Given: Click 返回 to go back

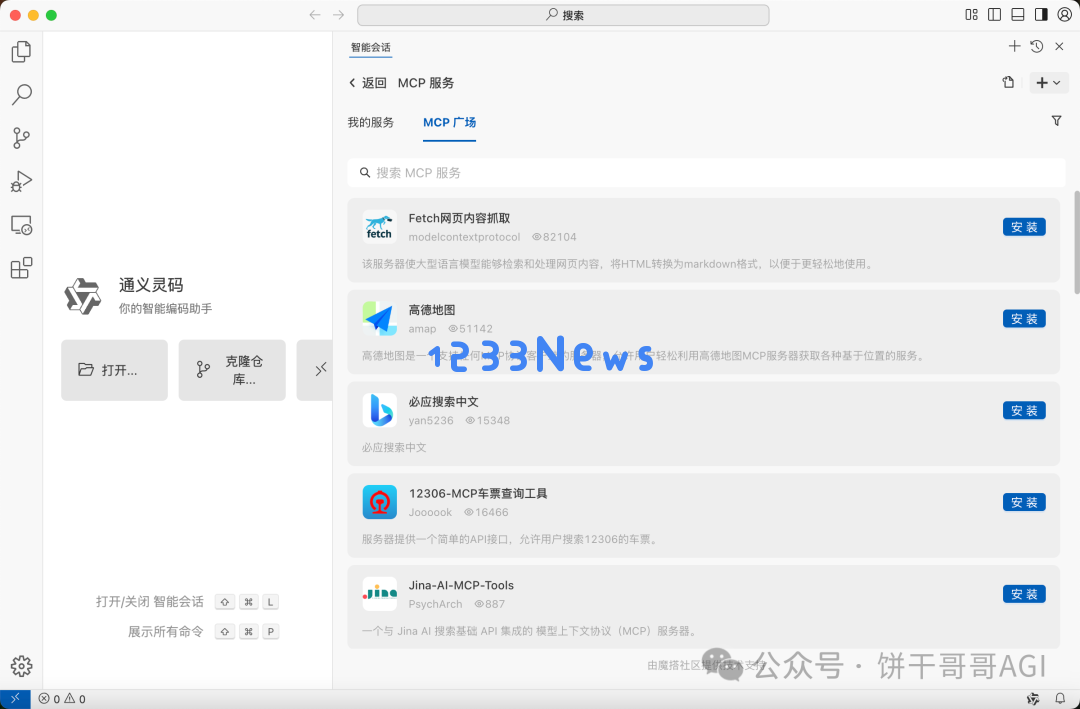Looking at the screenshot, I should (x=368, y=83).
